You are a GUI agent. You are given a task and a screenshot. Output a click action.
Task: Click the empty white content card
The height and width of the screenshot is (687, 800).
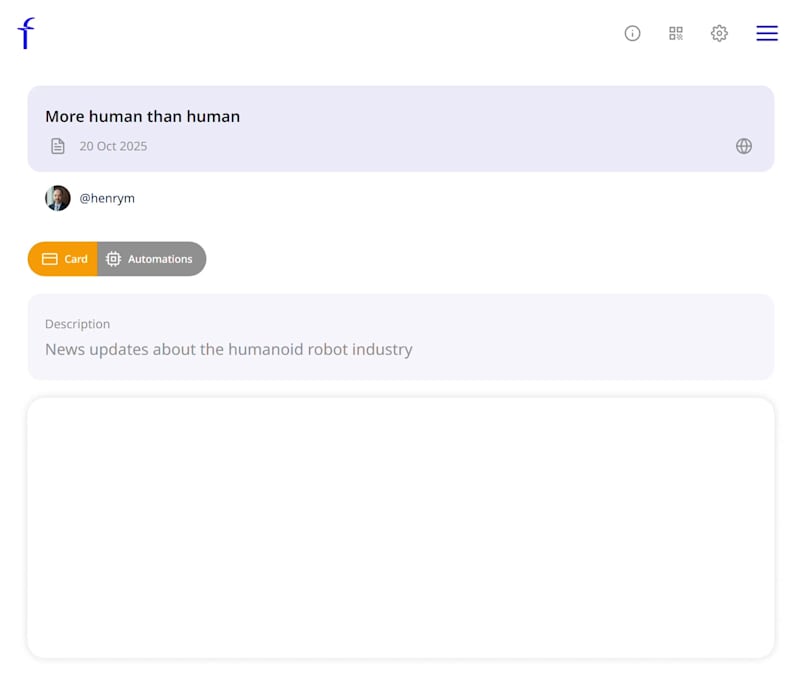[x=400, y=527]
